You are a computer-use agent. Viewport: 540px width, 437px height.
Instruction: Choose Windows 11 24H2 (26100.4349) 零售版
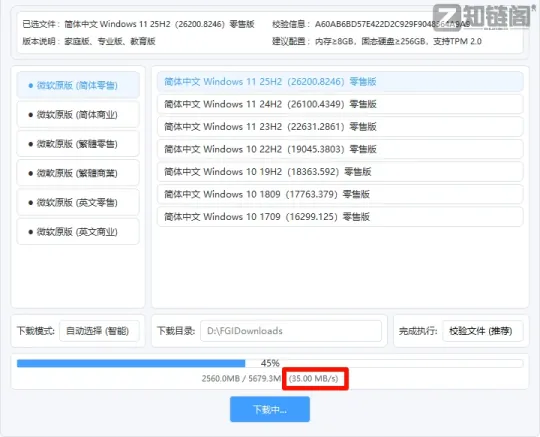point(340,104)
